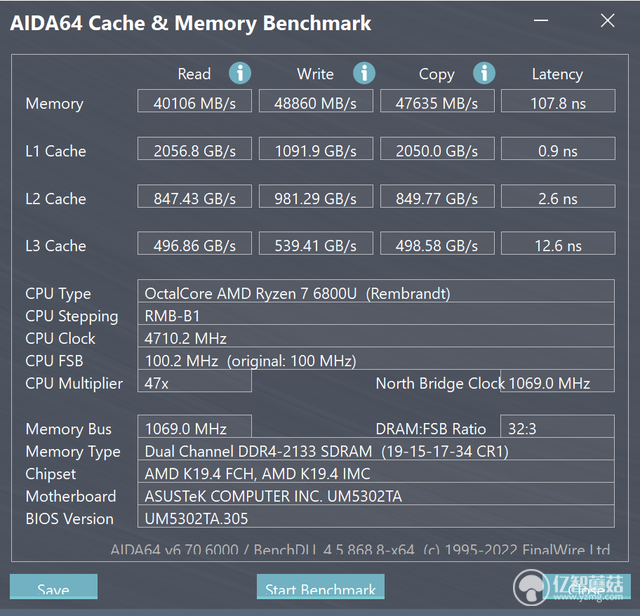The image size is (640, 616).
Task: Click the BIOS Version UM5302TA.305 field
Action: tap(376, 516)
